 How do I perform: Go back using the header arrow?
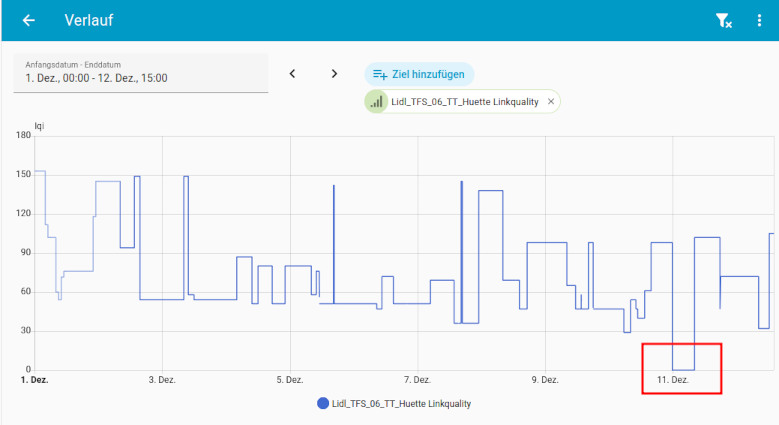pyautogui.click(x=28, y=20)
